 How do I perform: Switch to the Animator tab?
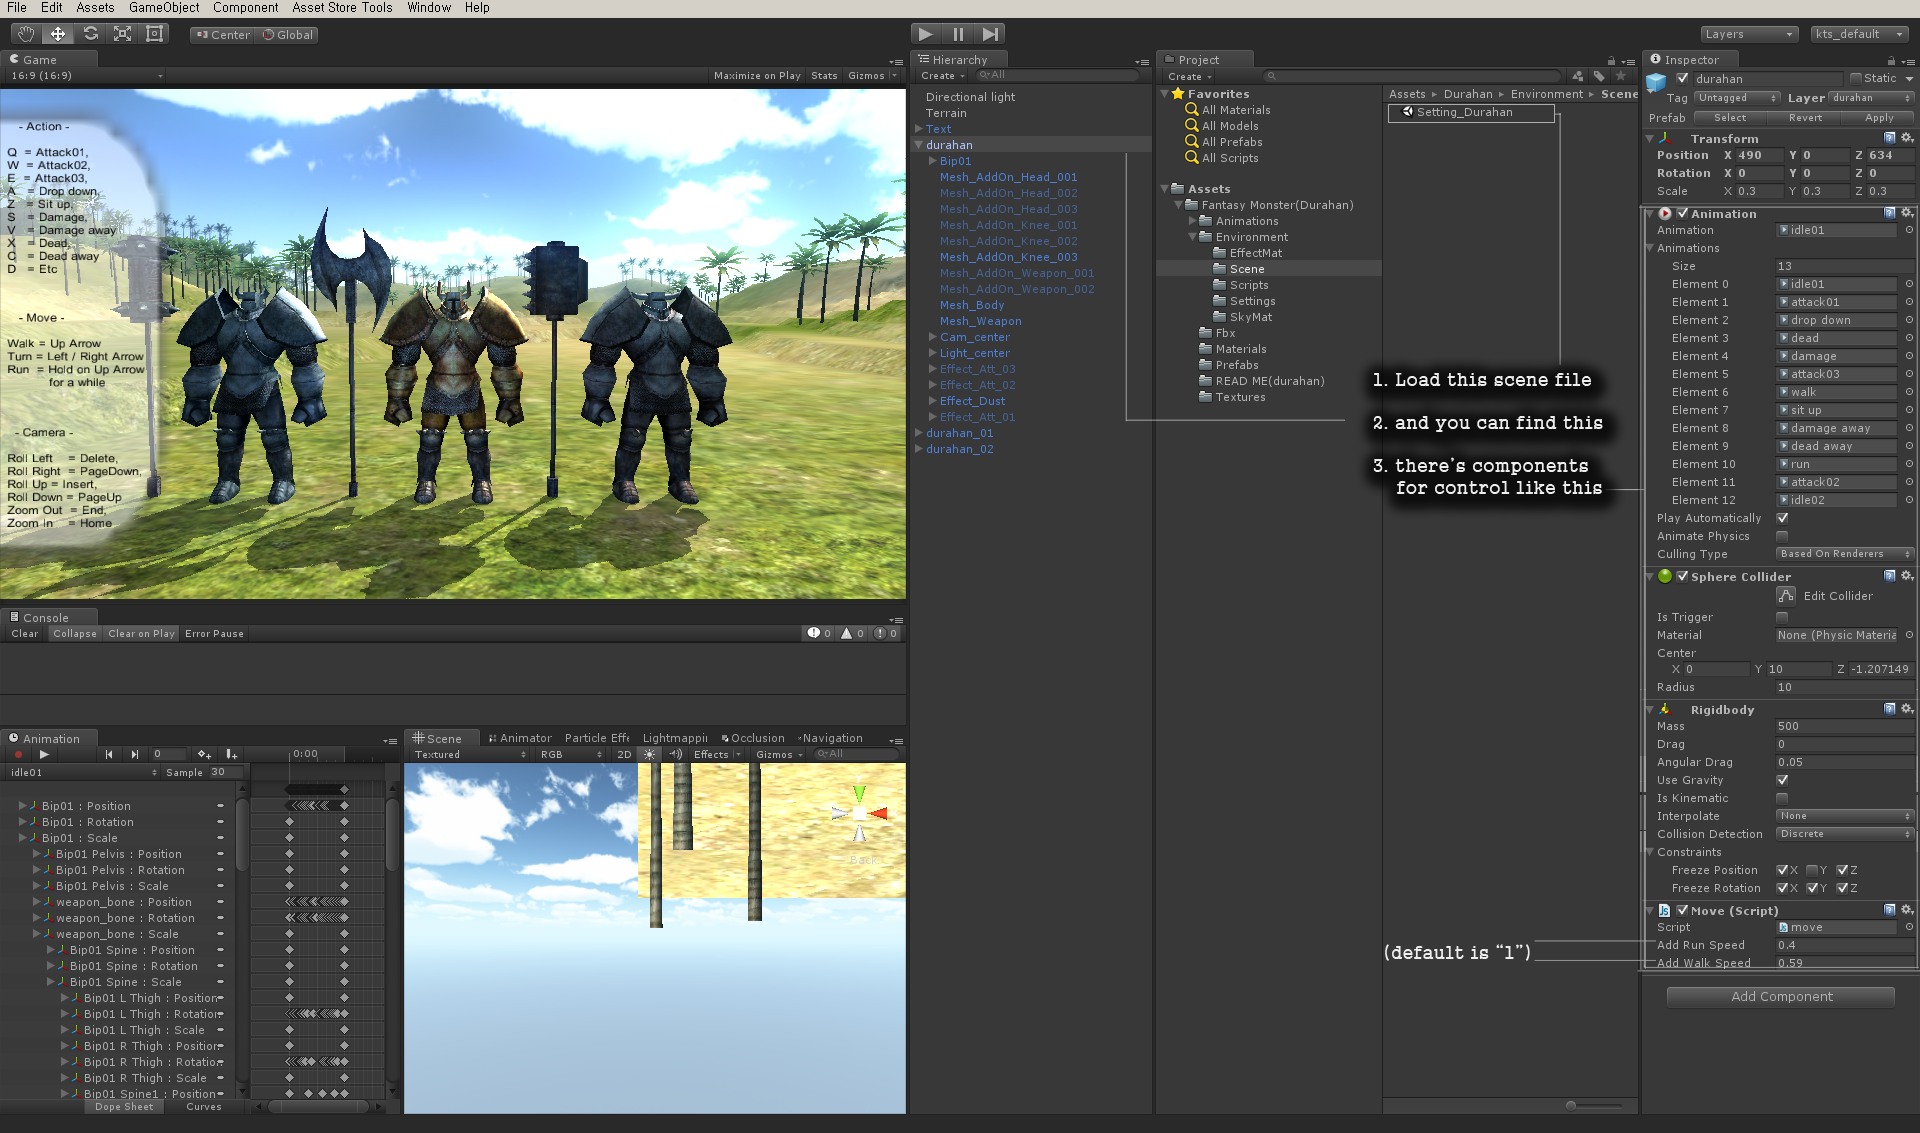coord(520,738)
